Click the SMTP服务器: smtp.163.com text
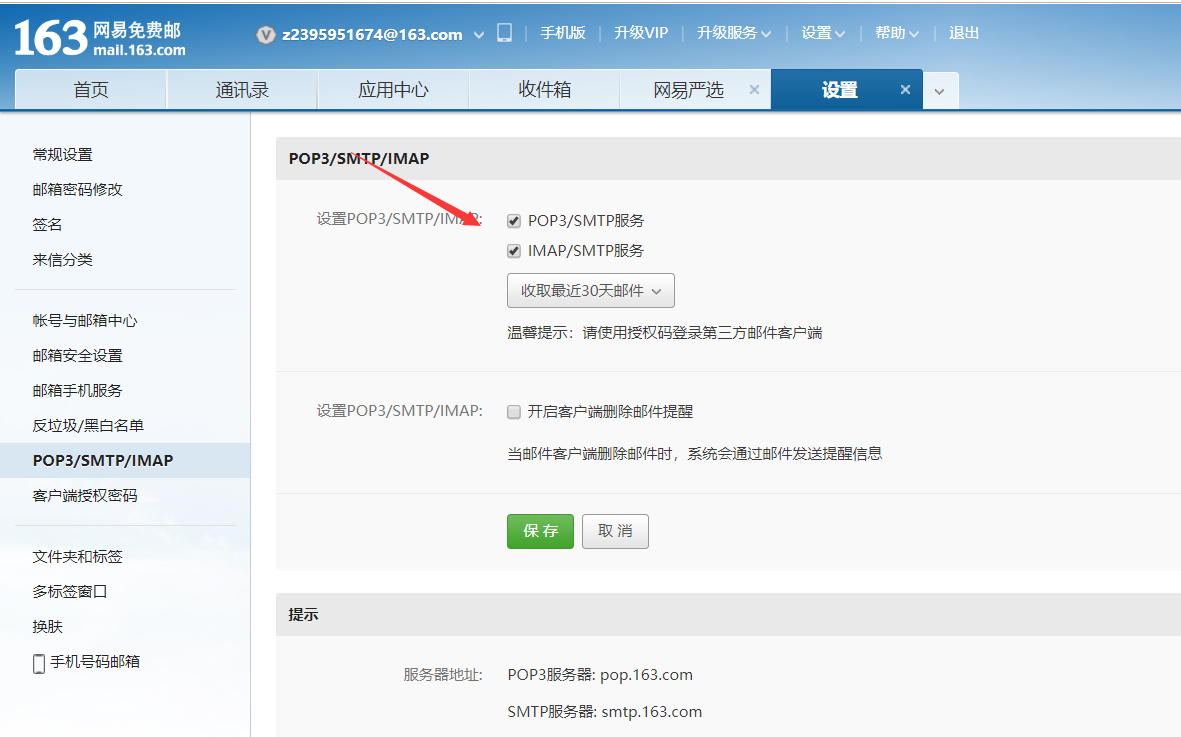The width and height of the screenshot is (1181, 737). [605, 712]
